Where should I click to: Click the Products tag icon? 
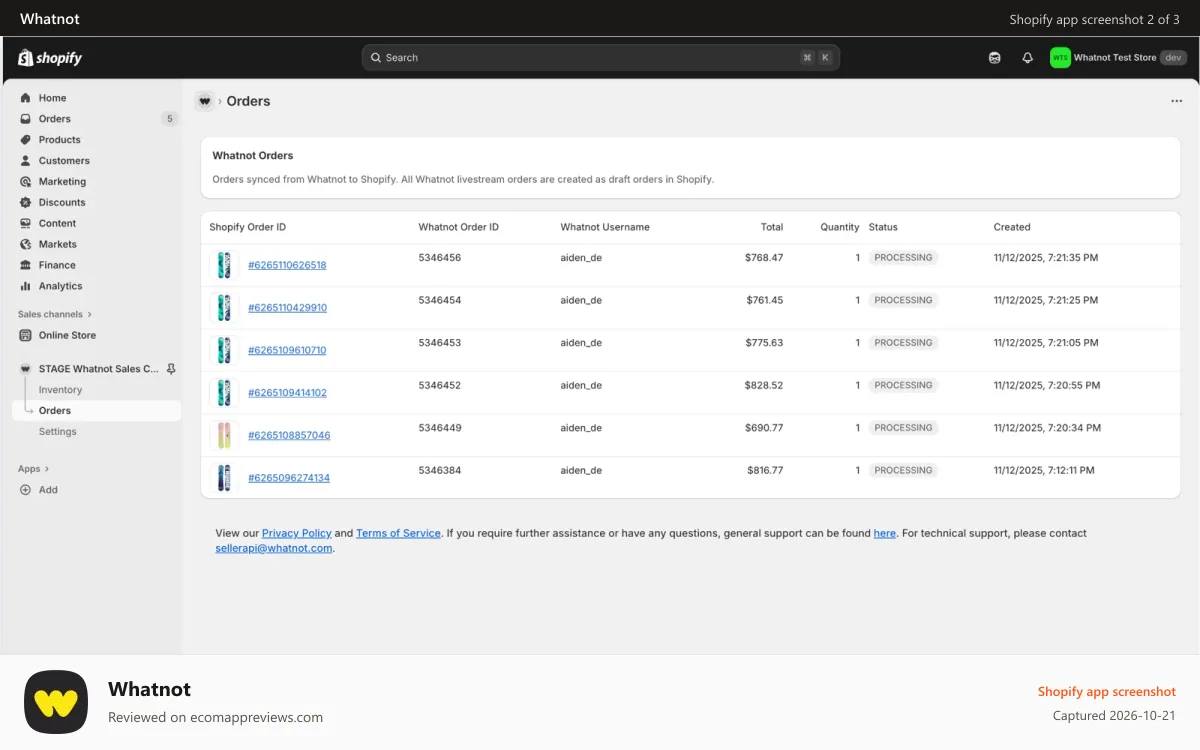26,140
